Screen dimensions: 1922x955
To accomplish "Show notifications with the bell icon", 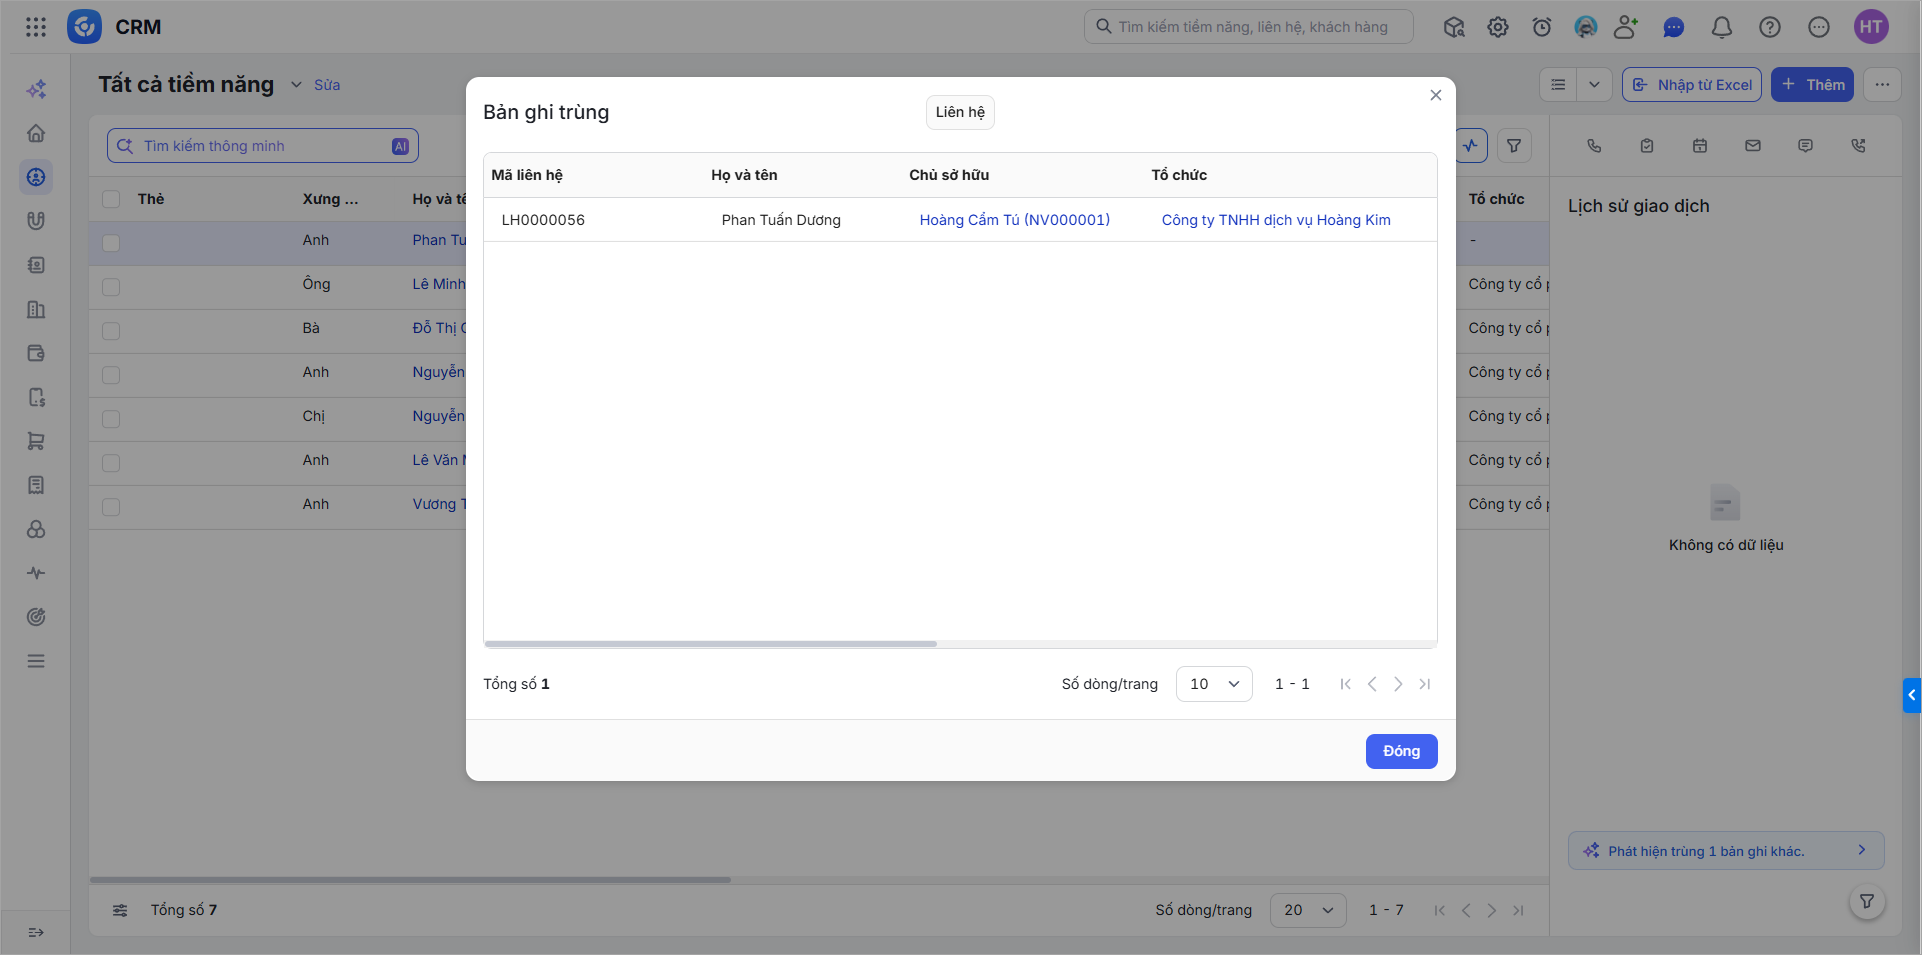I will click(1722, 27).
